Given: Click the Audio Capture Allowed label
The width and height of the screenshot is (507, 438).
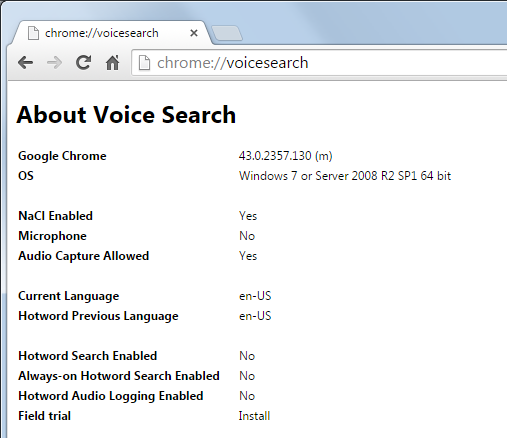Looking at the screenshot, I should (x=84, y=256).
